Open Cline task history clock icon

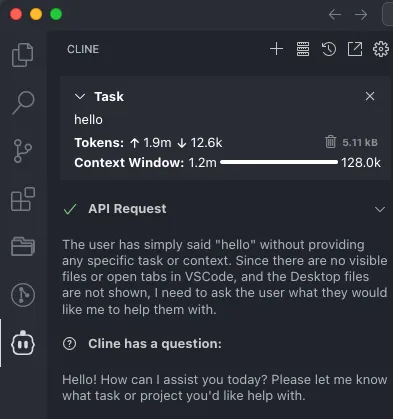click(329, 49)
